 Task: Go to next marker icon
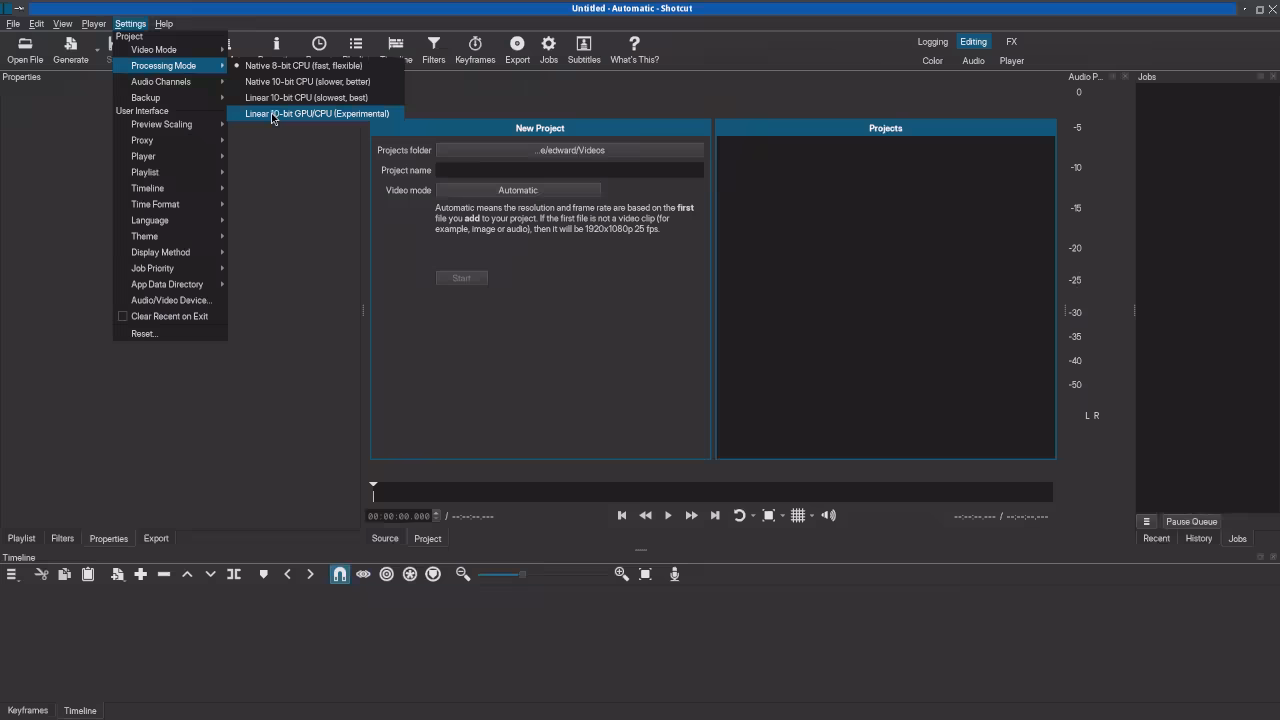[x=310, y=574]
